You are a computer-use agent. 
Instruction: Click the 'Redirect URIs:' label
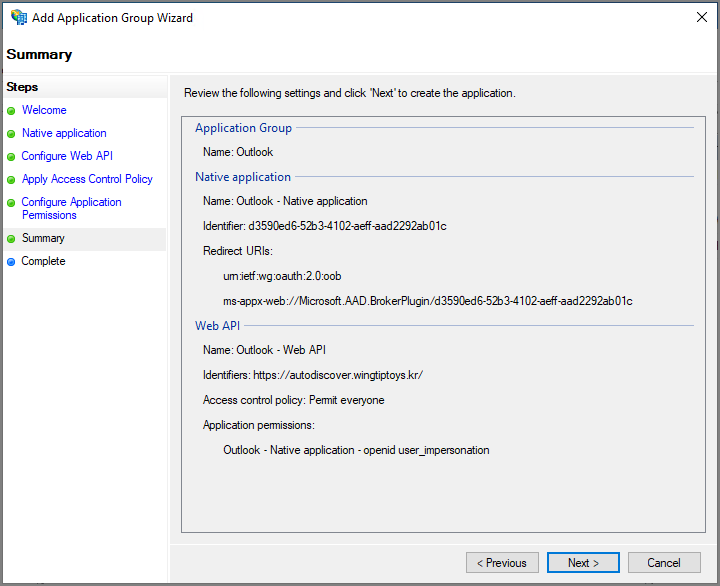[238, 251]
